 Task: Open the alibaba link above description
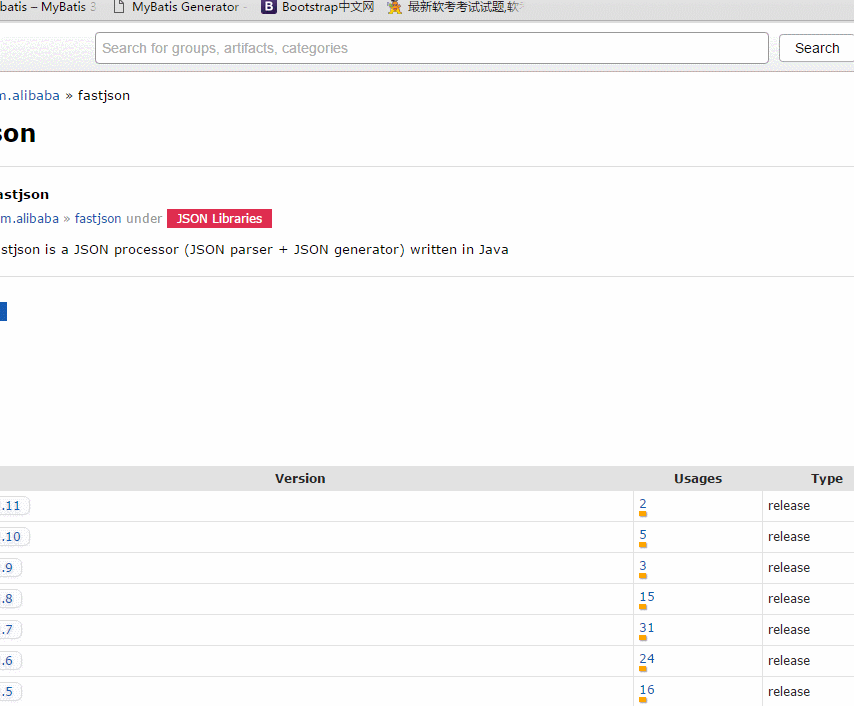pos(29,218)
